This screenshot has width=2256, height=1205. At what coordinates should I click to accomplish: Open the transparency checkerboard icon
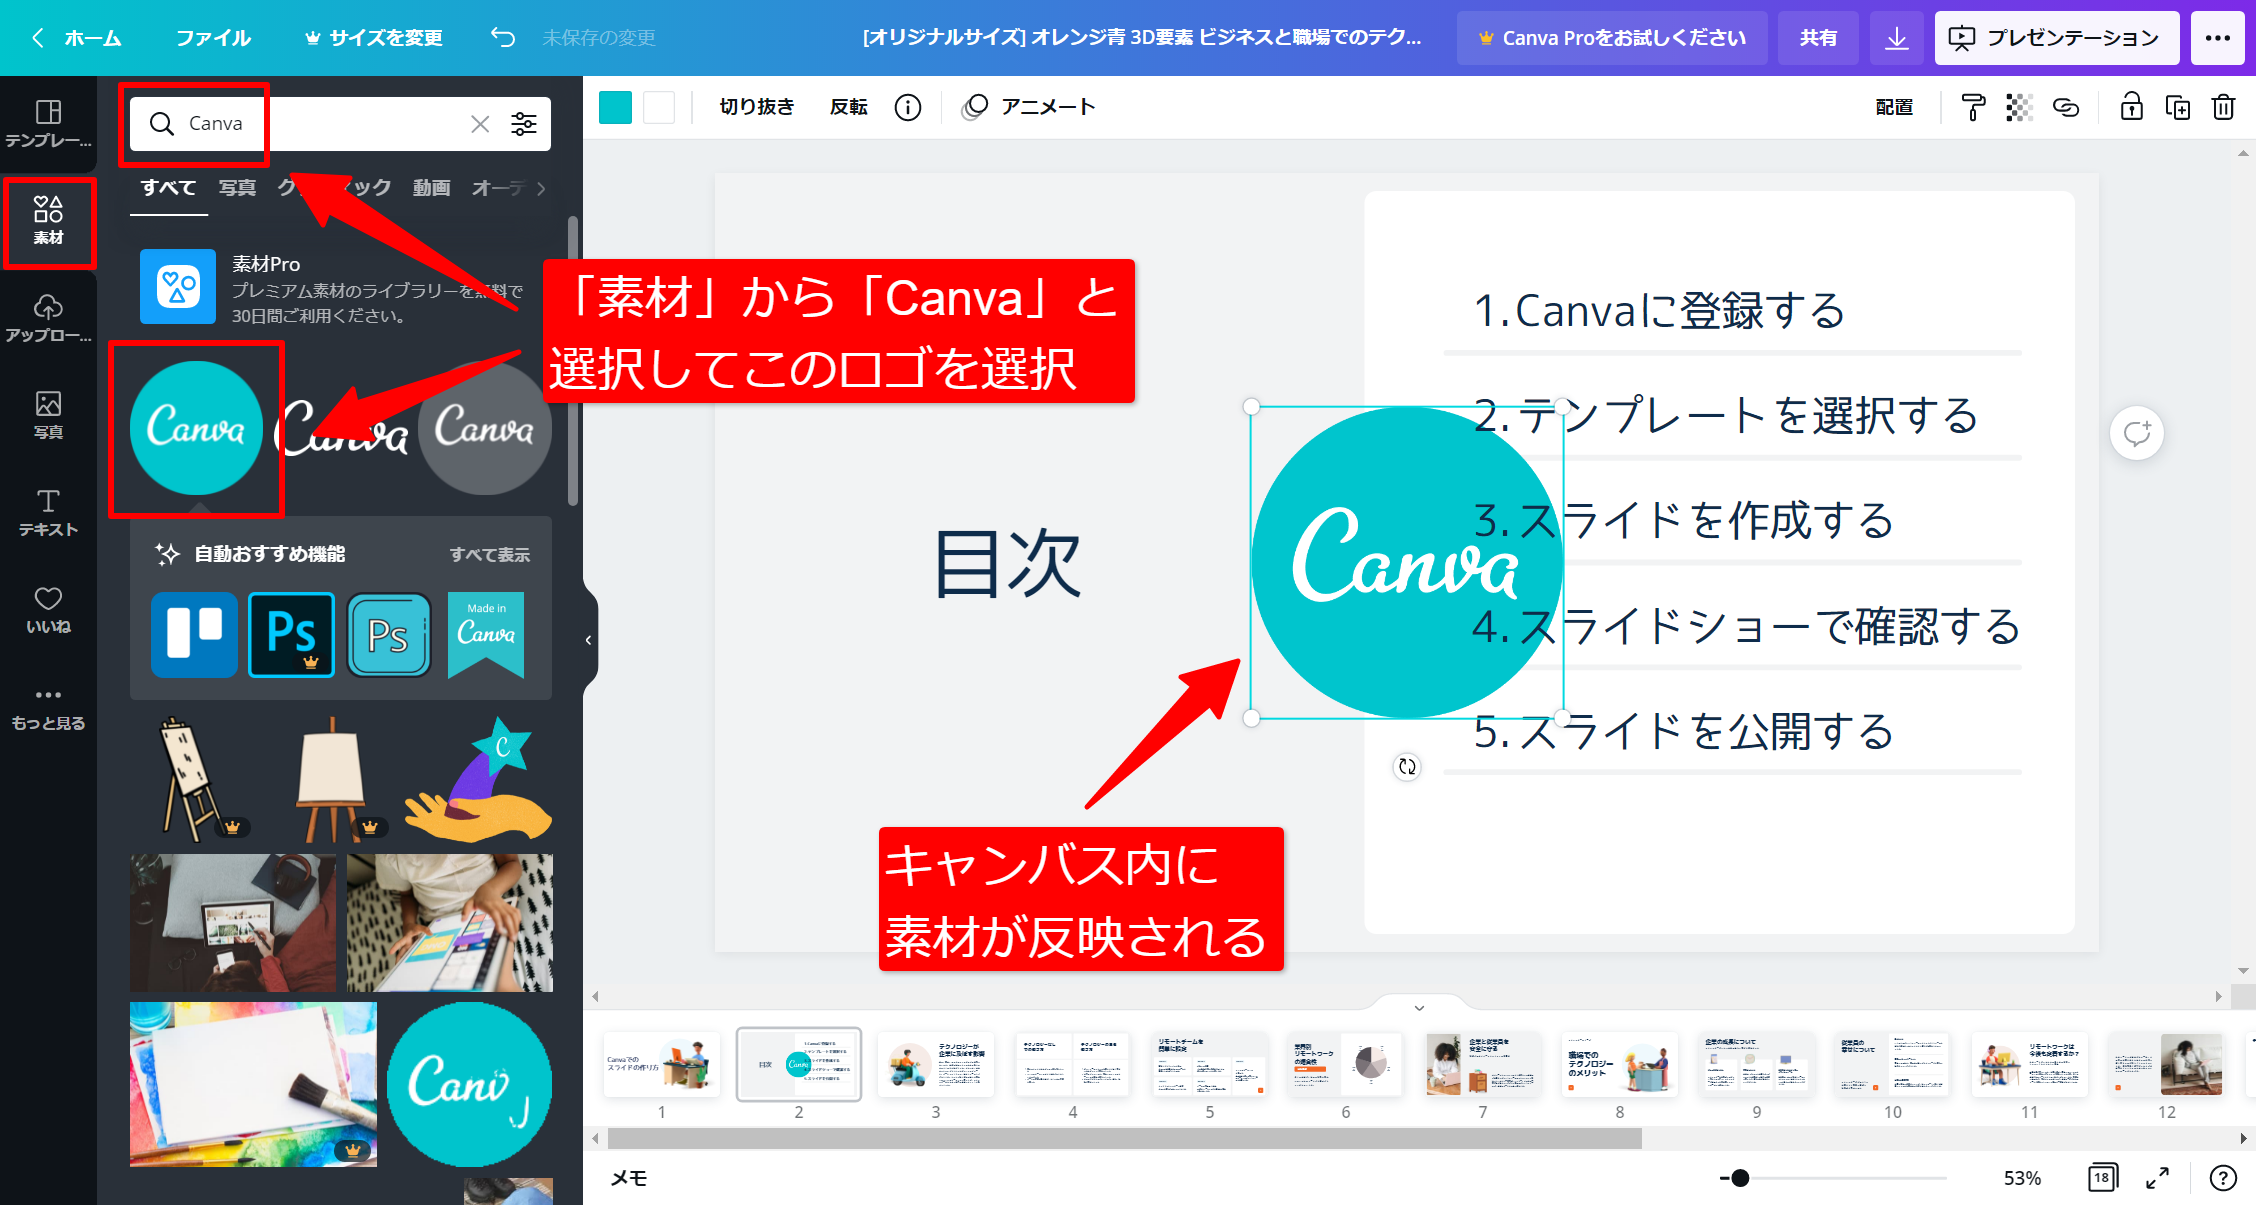(x=2019, y=107)
